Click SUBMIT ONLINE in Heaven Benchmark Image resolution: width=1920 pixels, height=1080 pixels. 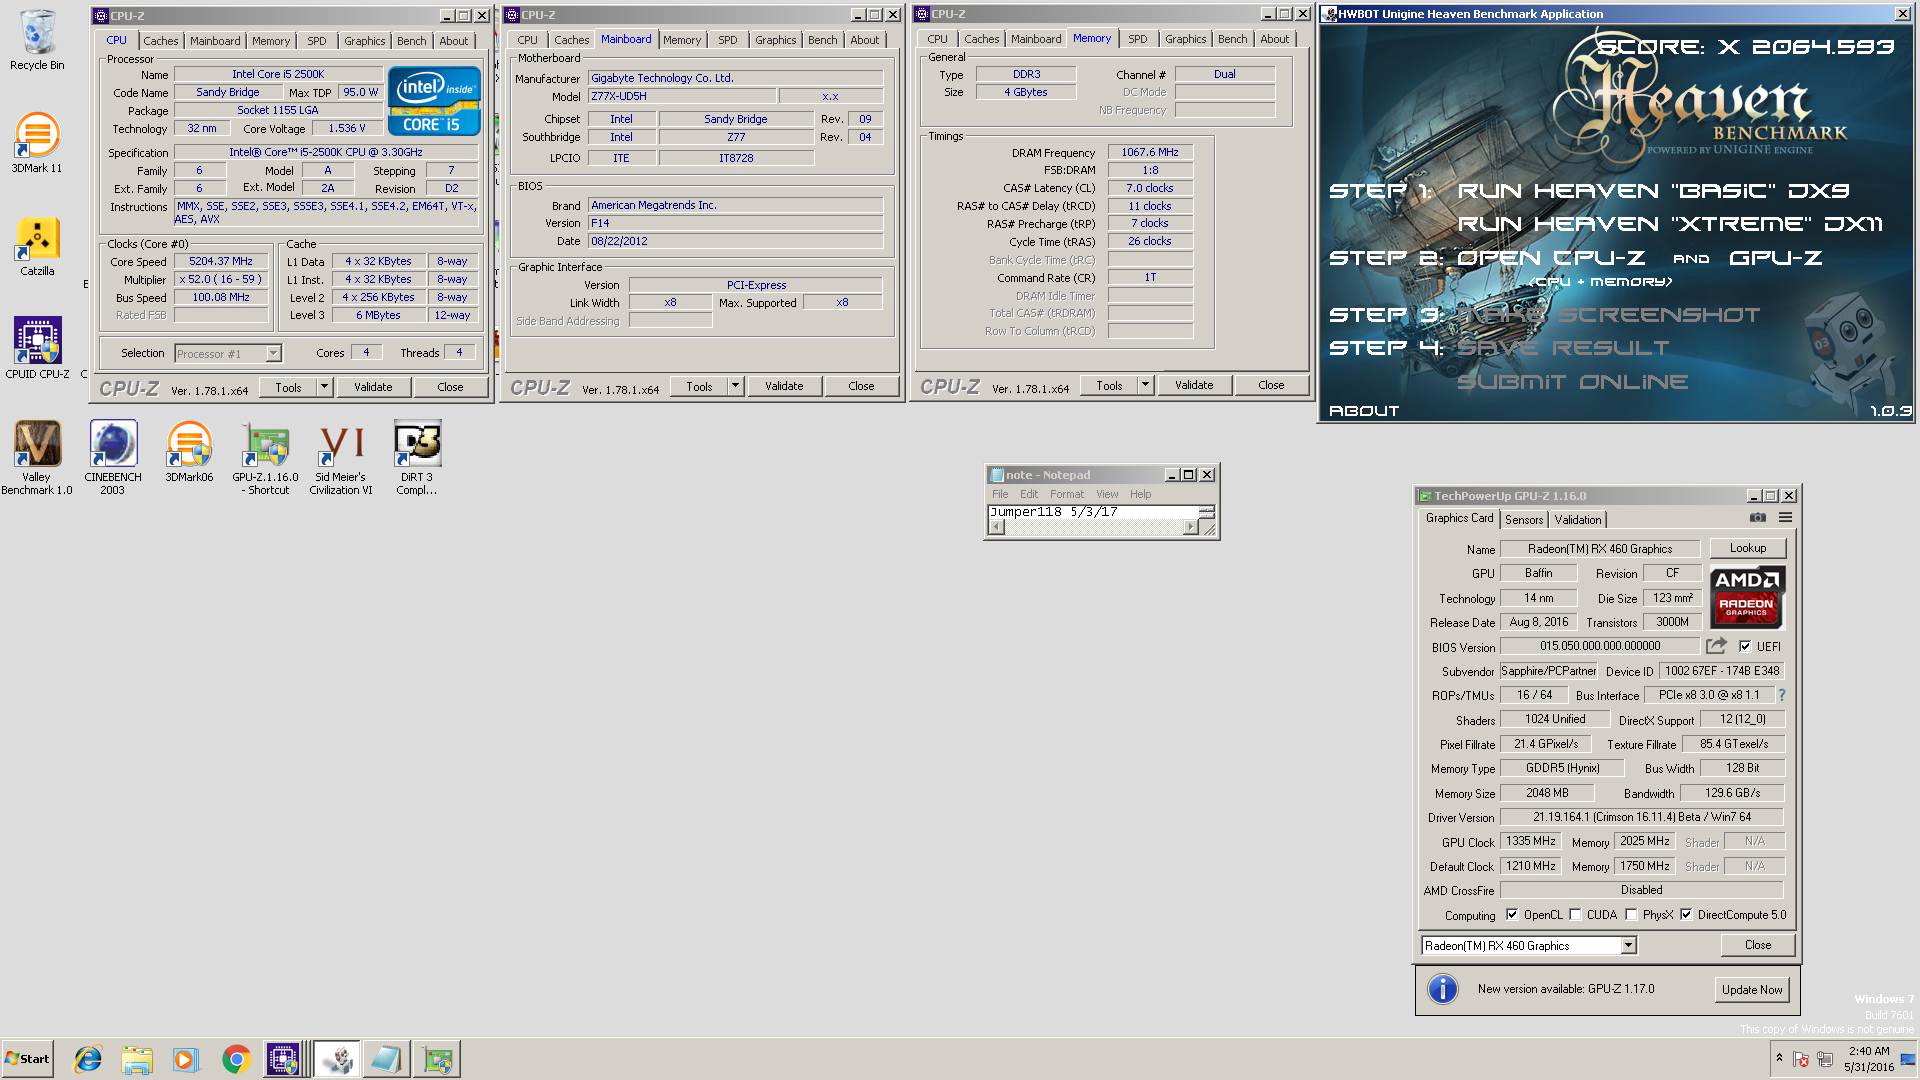pos(1572,381)
